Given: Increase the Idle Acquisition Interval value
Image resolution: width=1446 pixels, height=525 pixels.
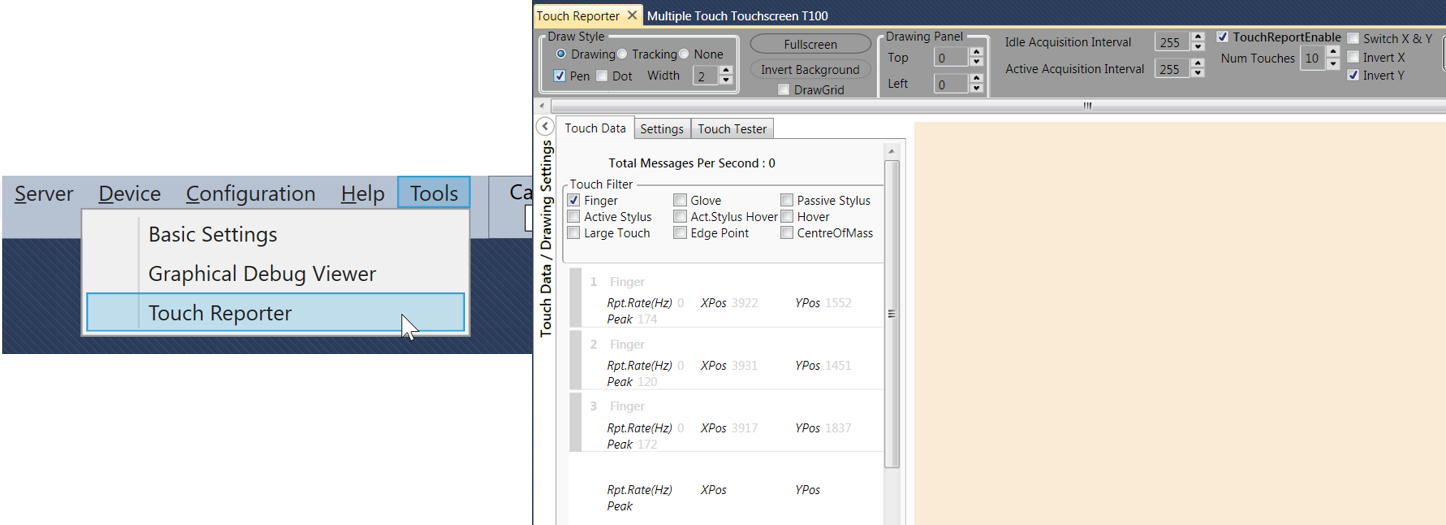Looking at the screenshot, I should 1198,37.
